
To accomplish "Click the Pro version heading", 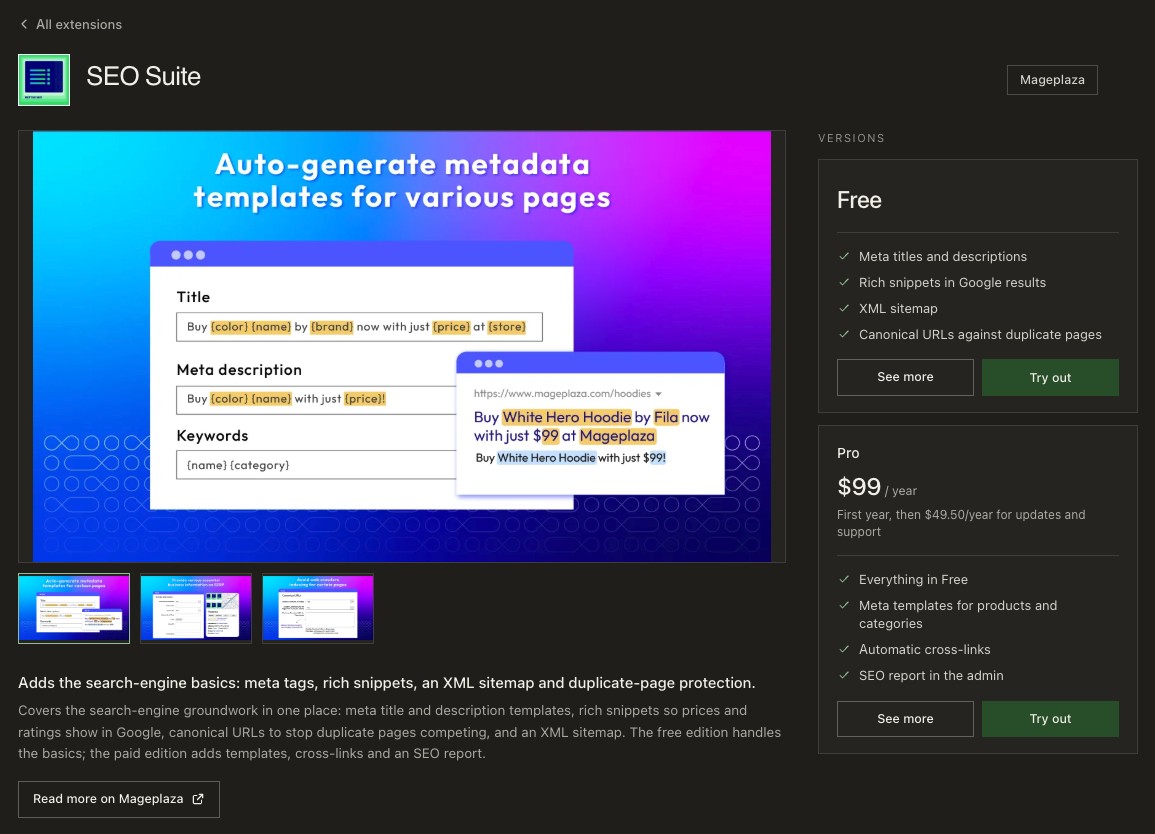I will tap(848, 453).
